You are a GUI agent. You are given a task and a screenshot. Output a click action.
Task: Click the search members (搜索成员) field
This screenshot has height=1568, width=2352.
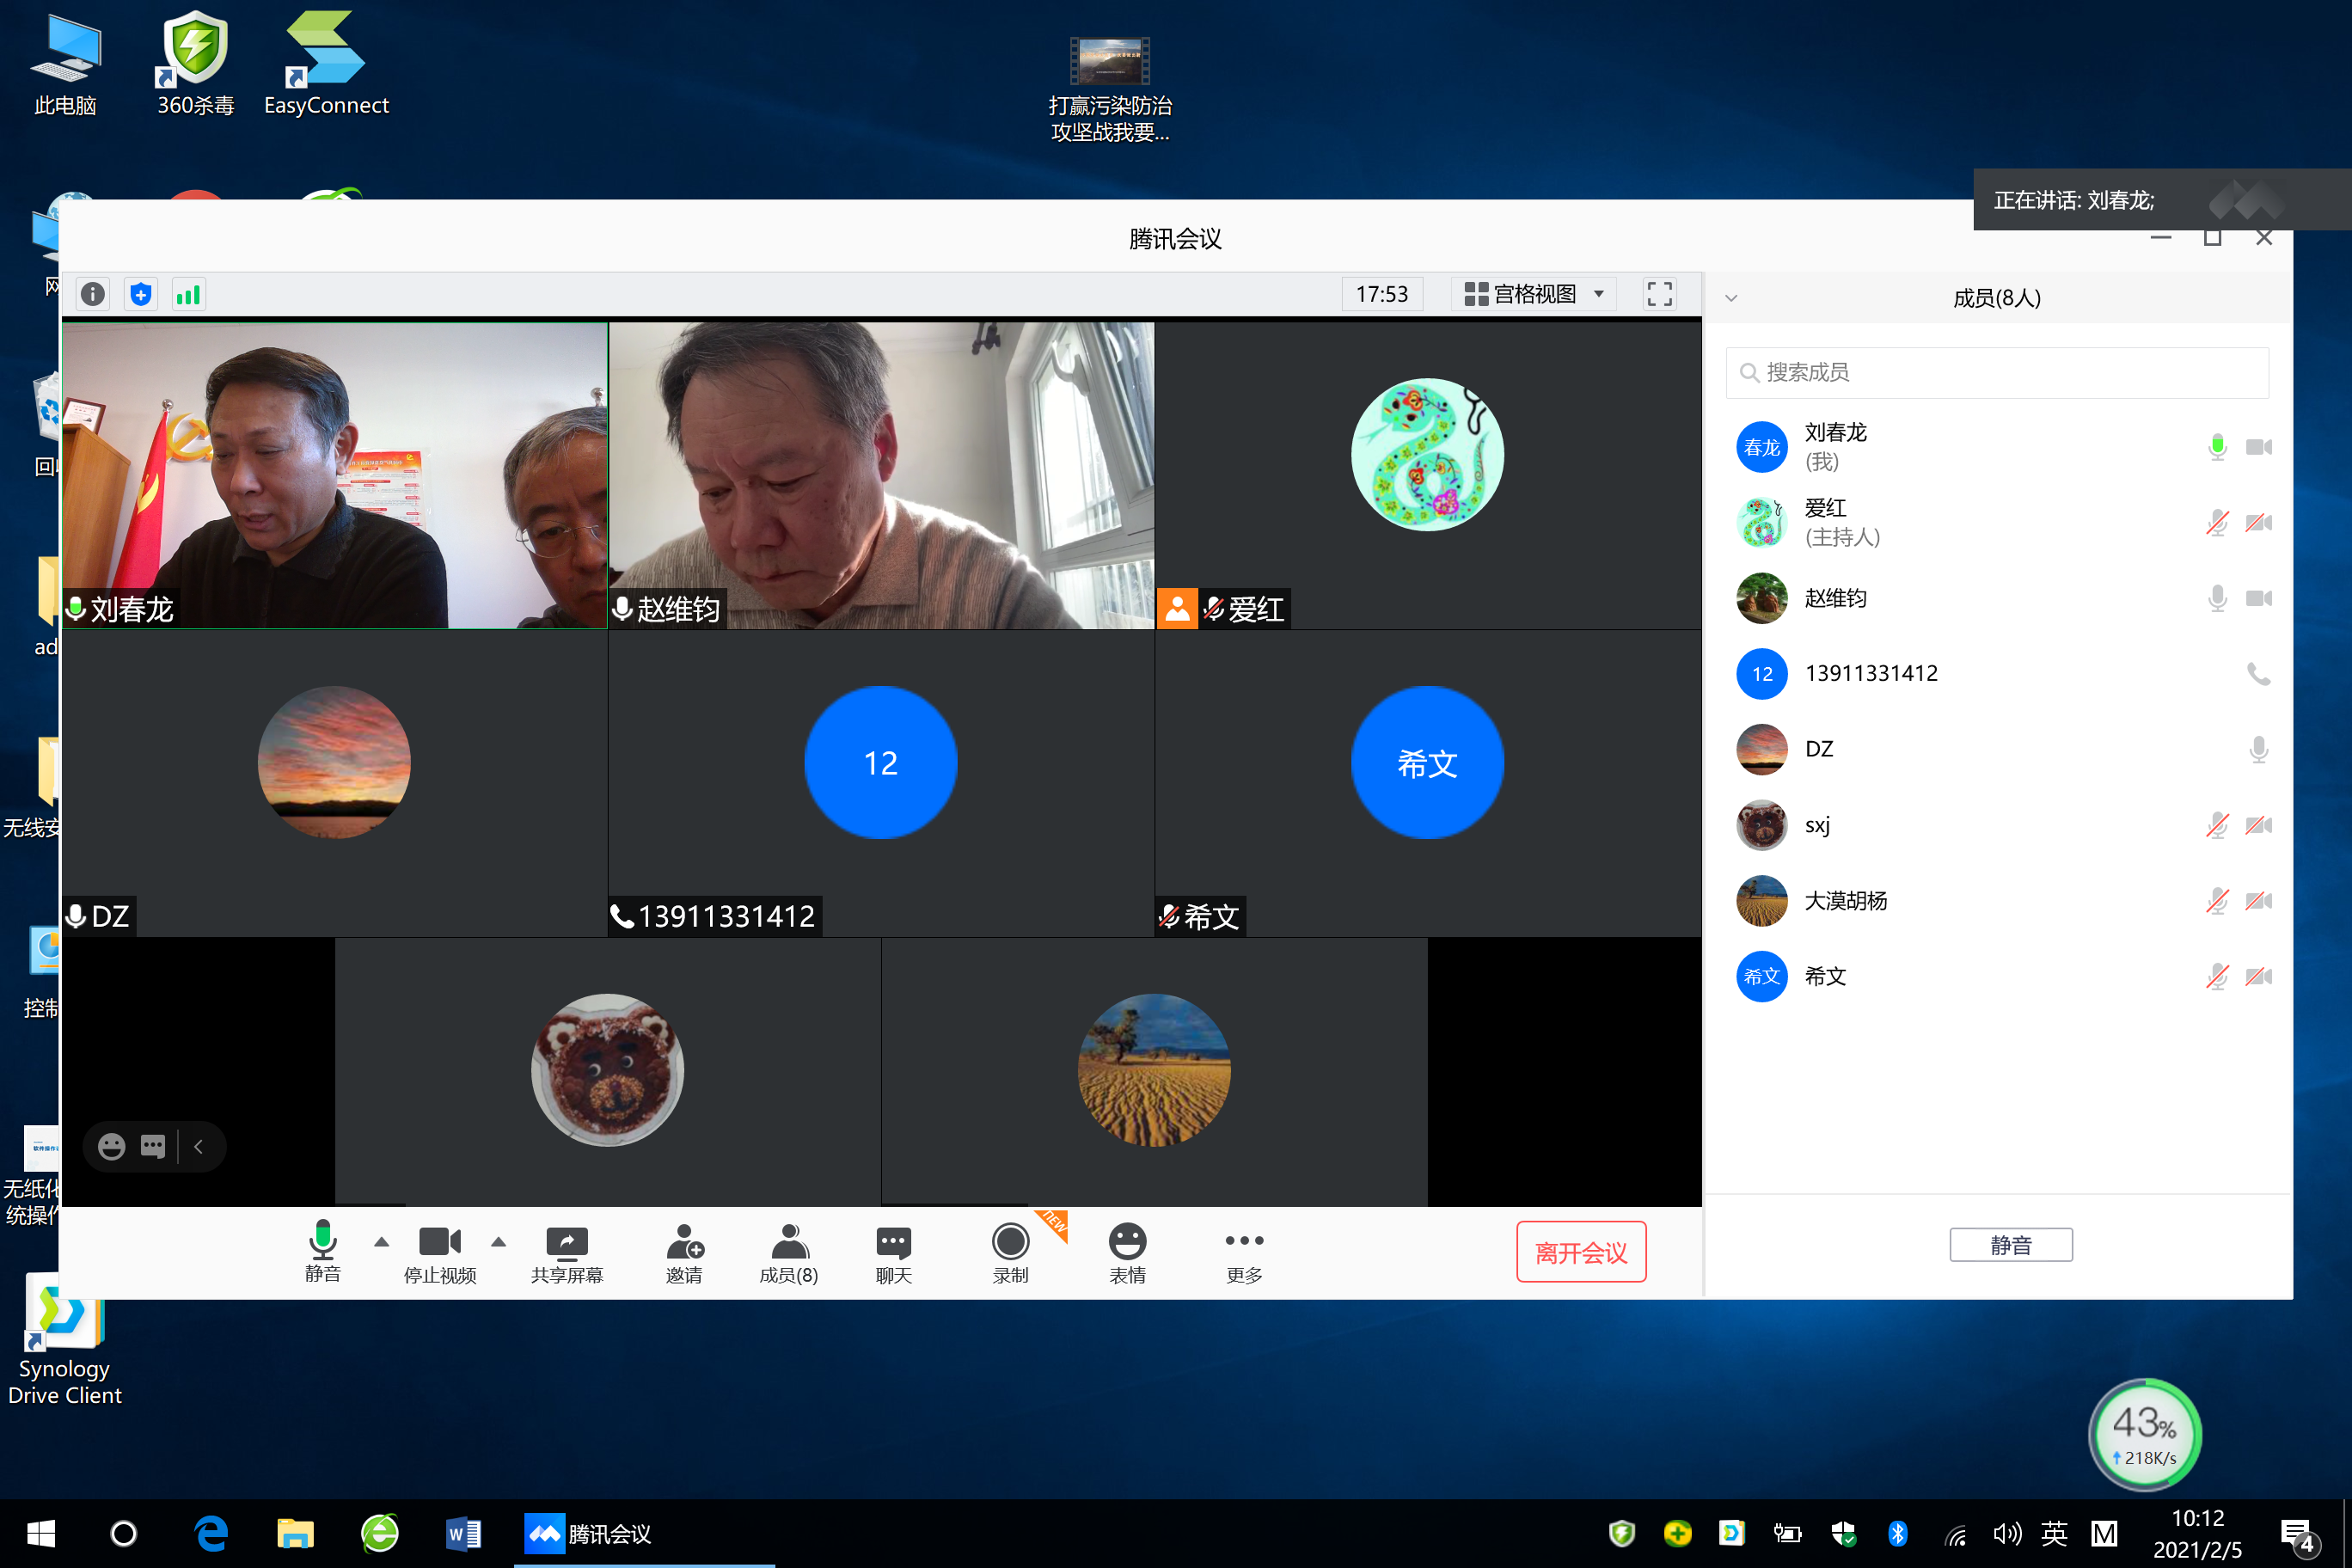[1997, 372]
